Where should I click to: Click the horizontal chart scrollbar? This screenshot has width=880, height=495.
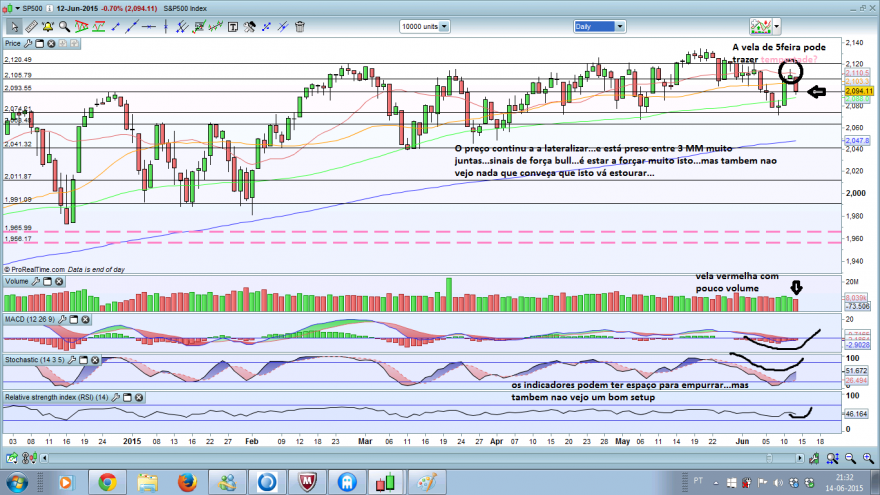click(x=421, y=459)
